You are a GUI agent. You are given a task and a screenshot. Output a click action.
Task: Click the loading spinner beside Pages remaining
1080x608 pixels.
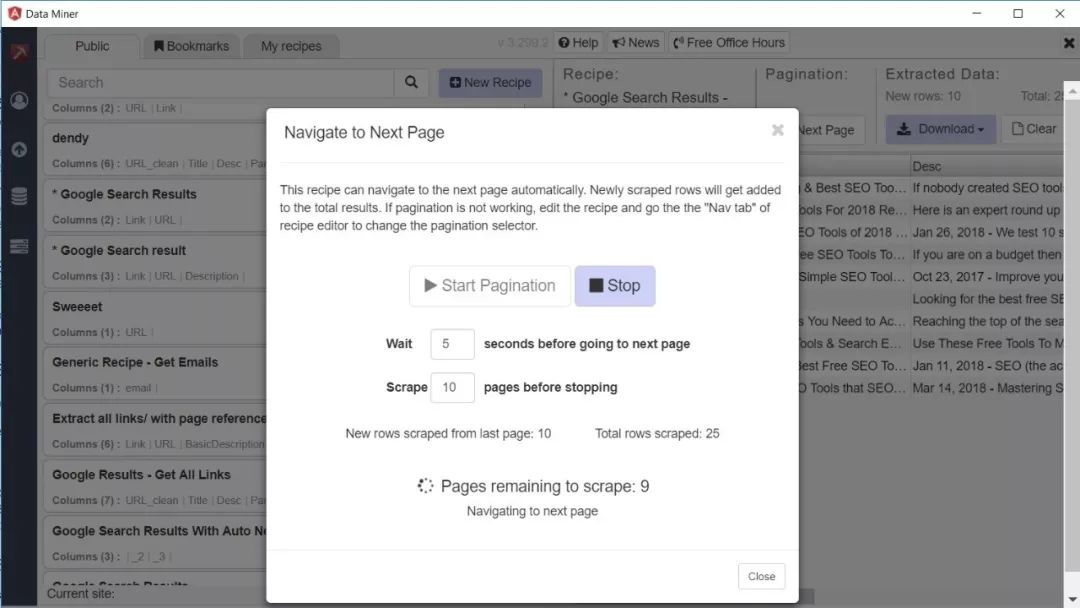tap(425, 486)
